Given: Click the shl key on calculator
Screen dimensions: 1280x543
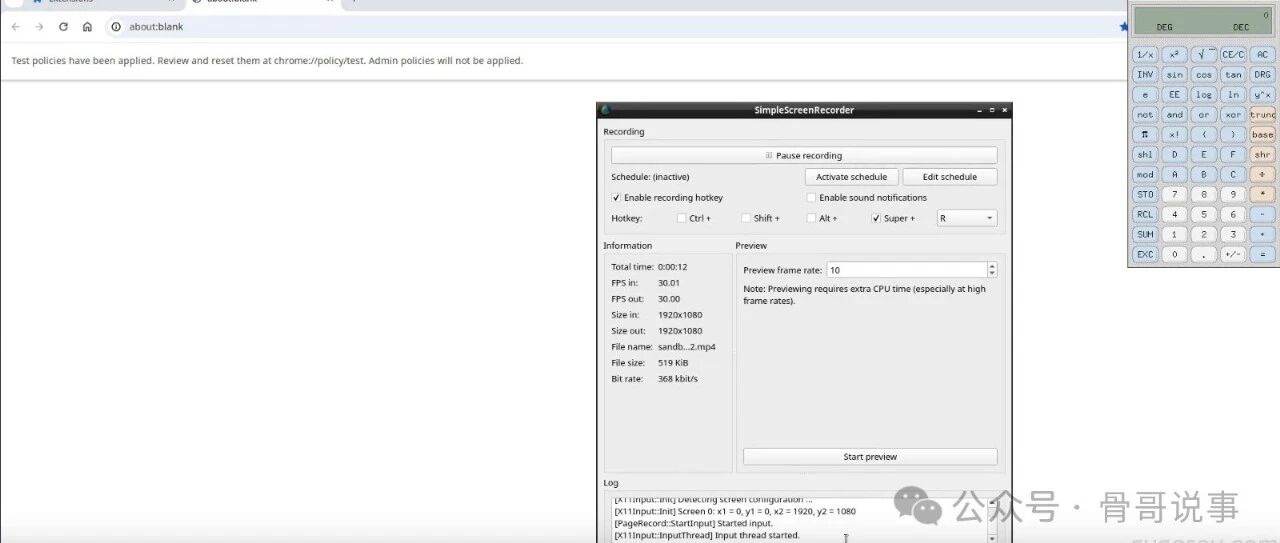Looking at the screenshot, I should pos(1145,154).
